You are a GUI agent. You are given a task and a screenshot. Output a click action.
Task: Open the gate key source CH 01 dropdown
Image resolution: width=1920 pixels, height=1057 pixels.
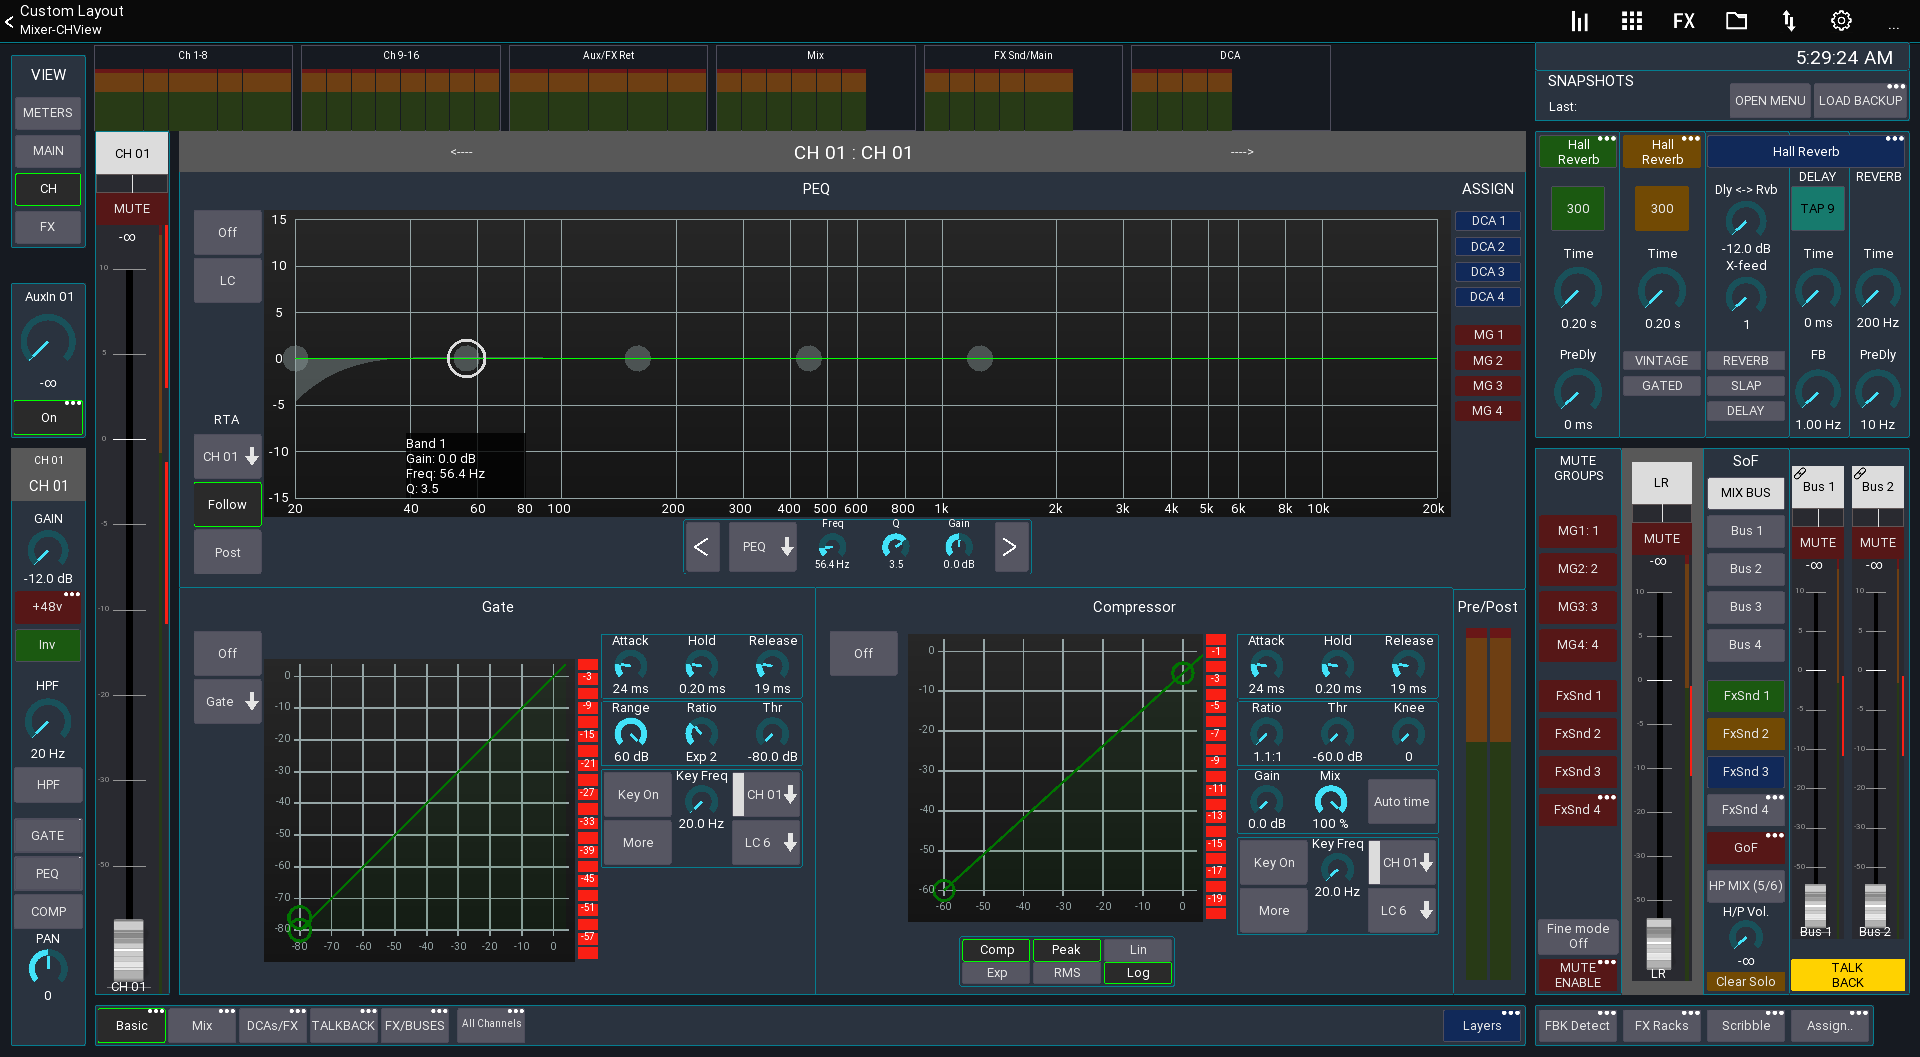click(766, 793)
